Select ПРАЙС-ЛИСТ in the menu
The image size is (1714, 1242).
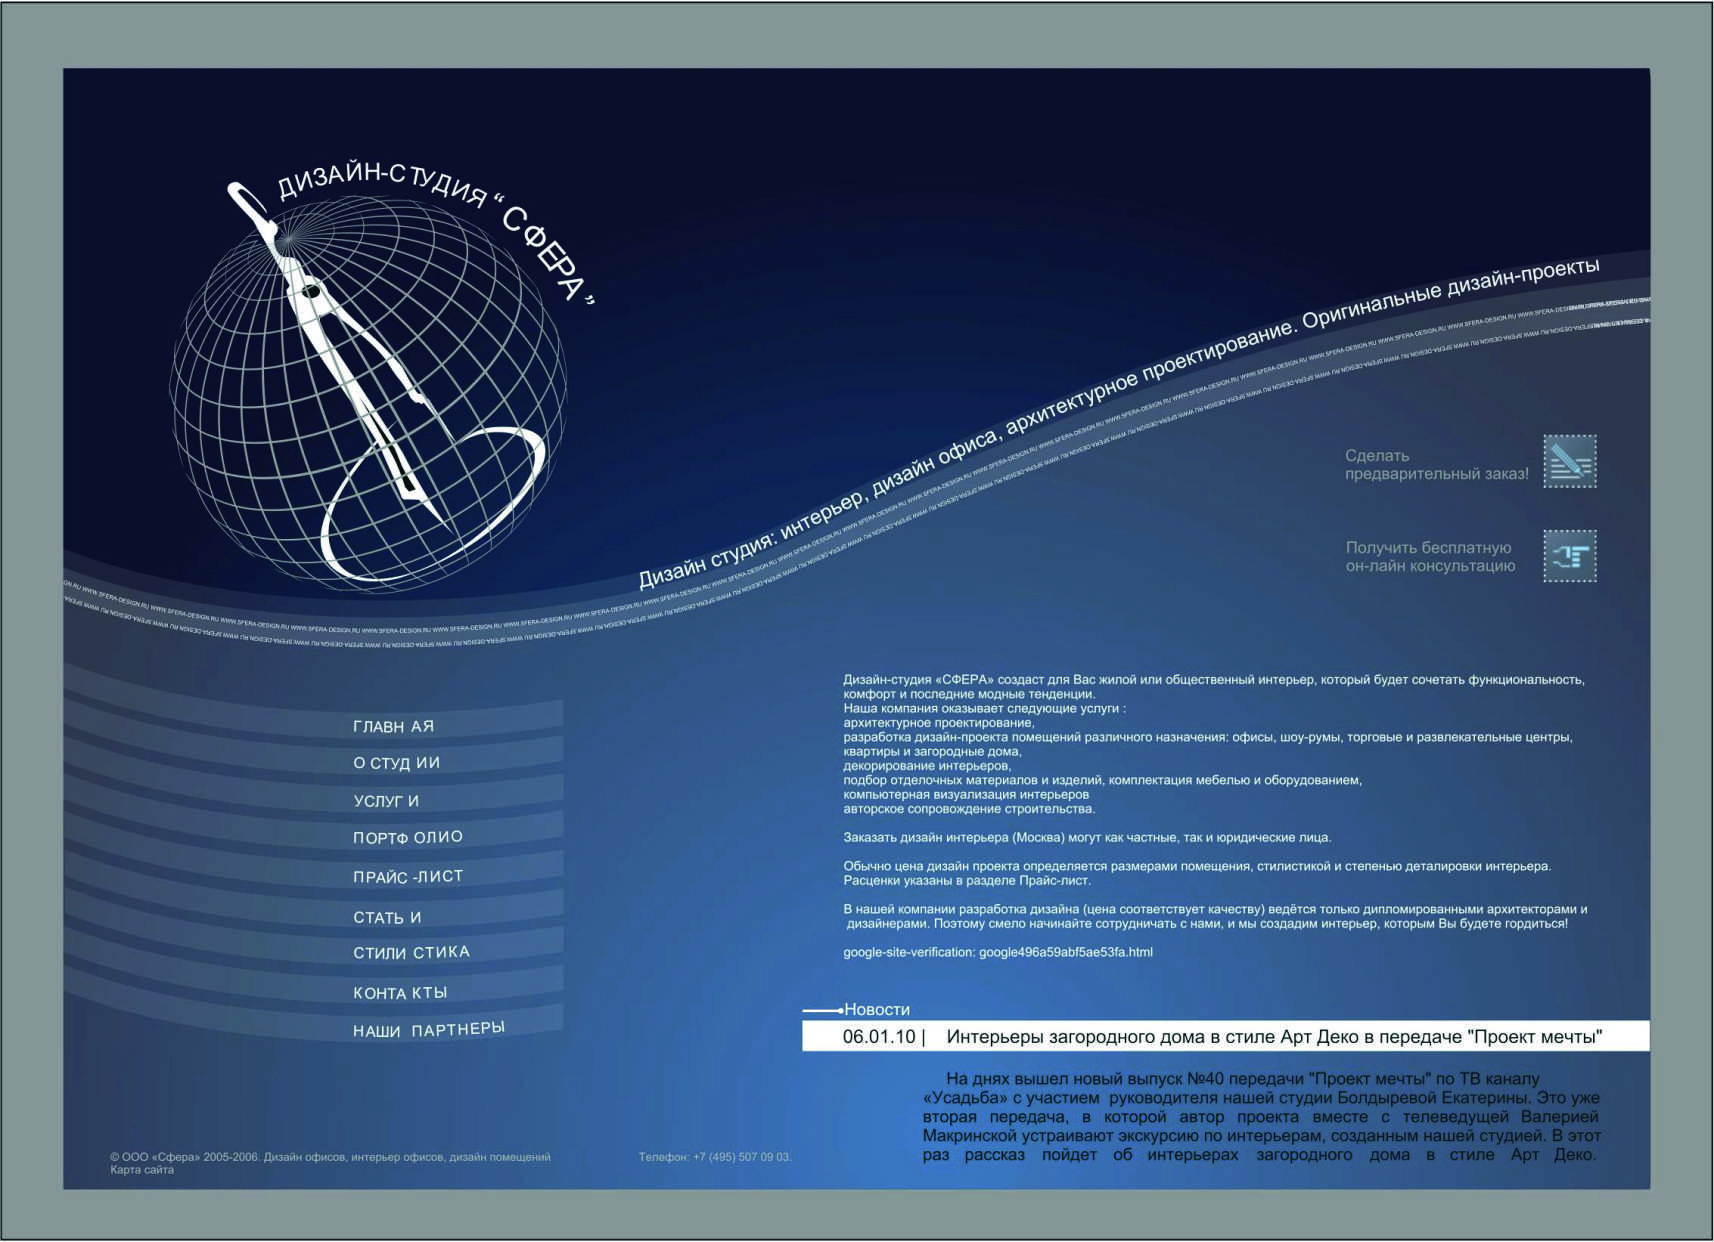[x=408, y=876]
